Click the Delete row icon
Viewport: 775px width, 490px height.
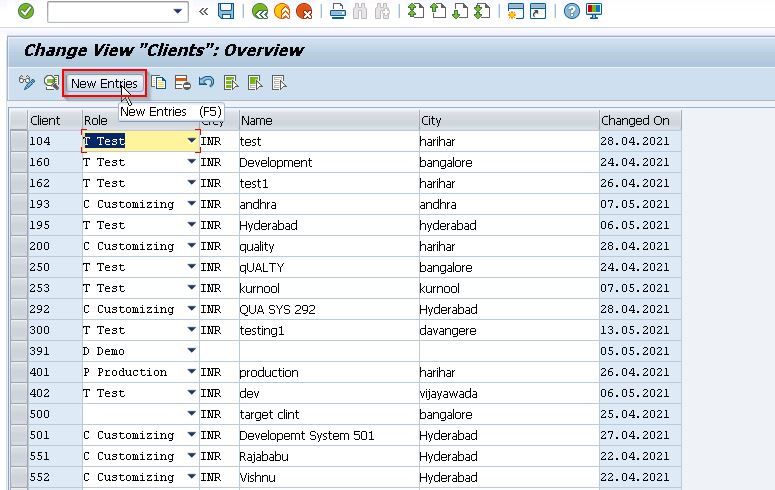pyautogui.click(x=182, y=83)
